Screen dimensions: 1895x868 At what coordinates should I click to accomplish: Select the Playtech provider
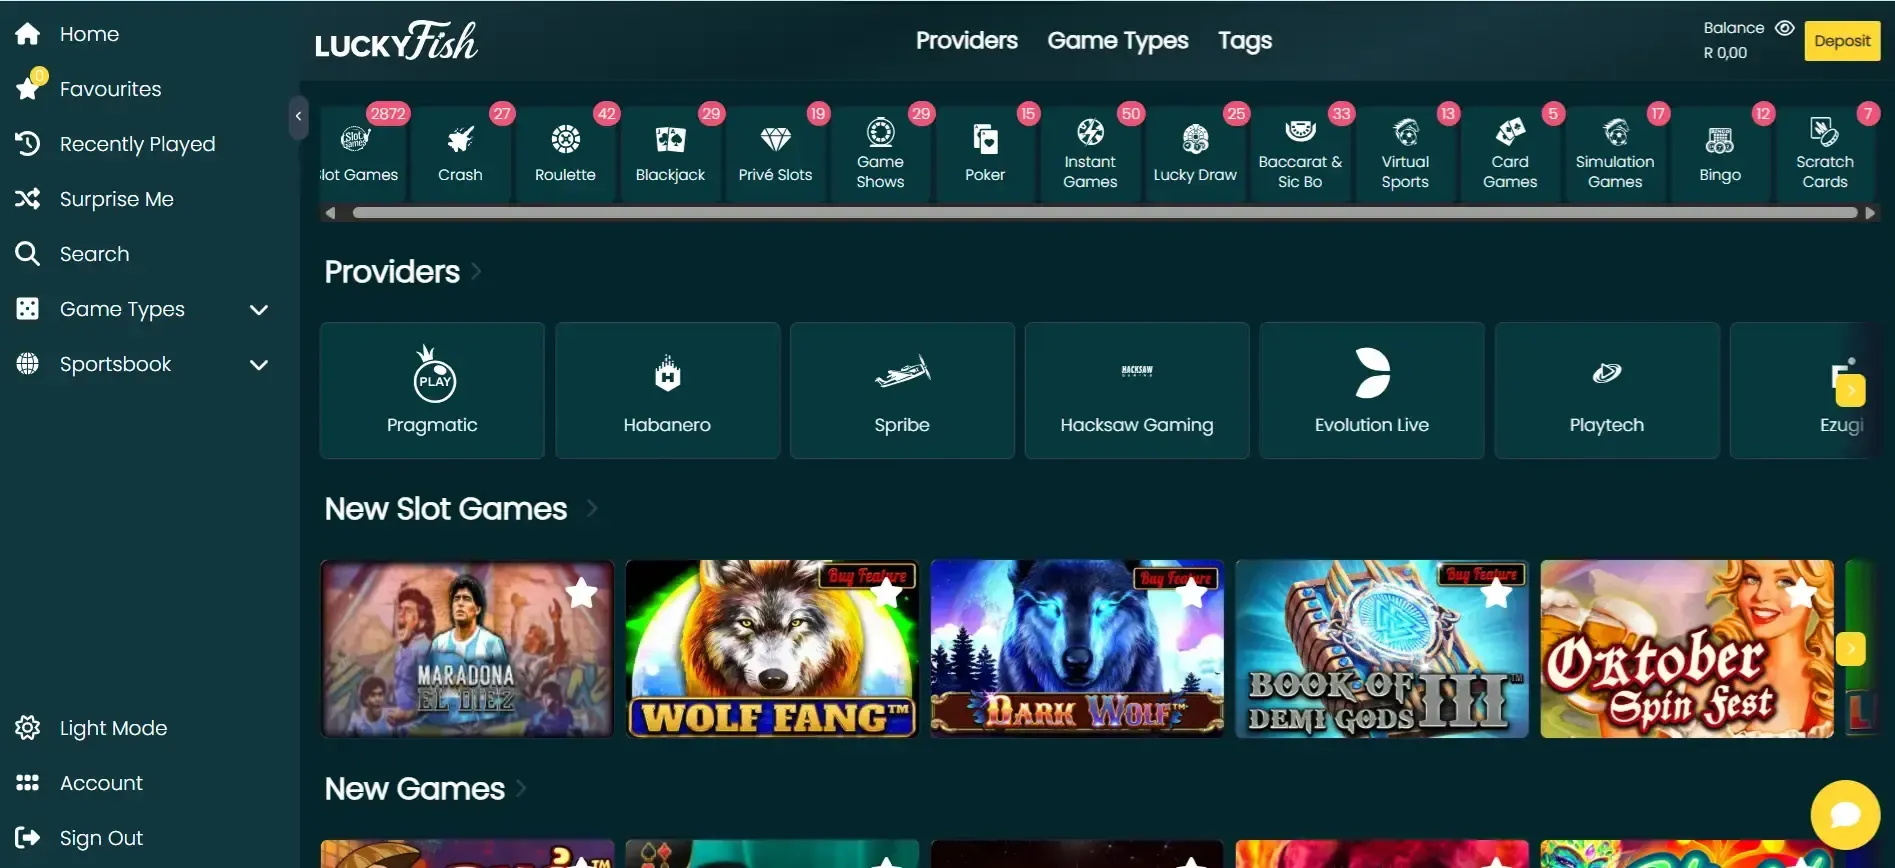(x=1607, y=390)
